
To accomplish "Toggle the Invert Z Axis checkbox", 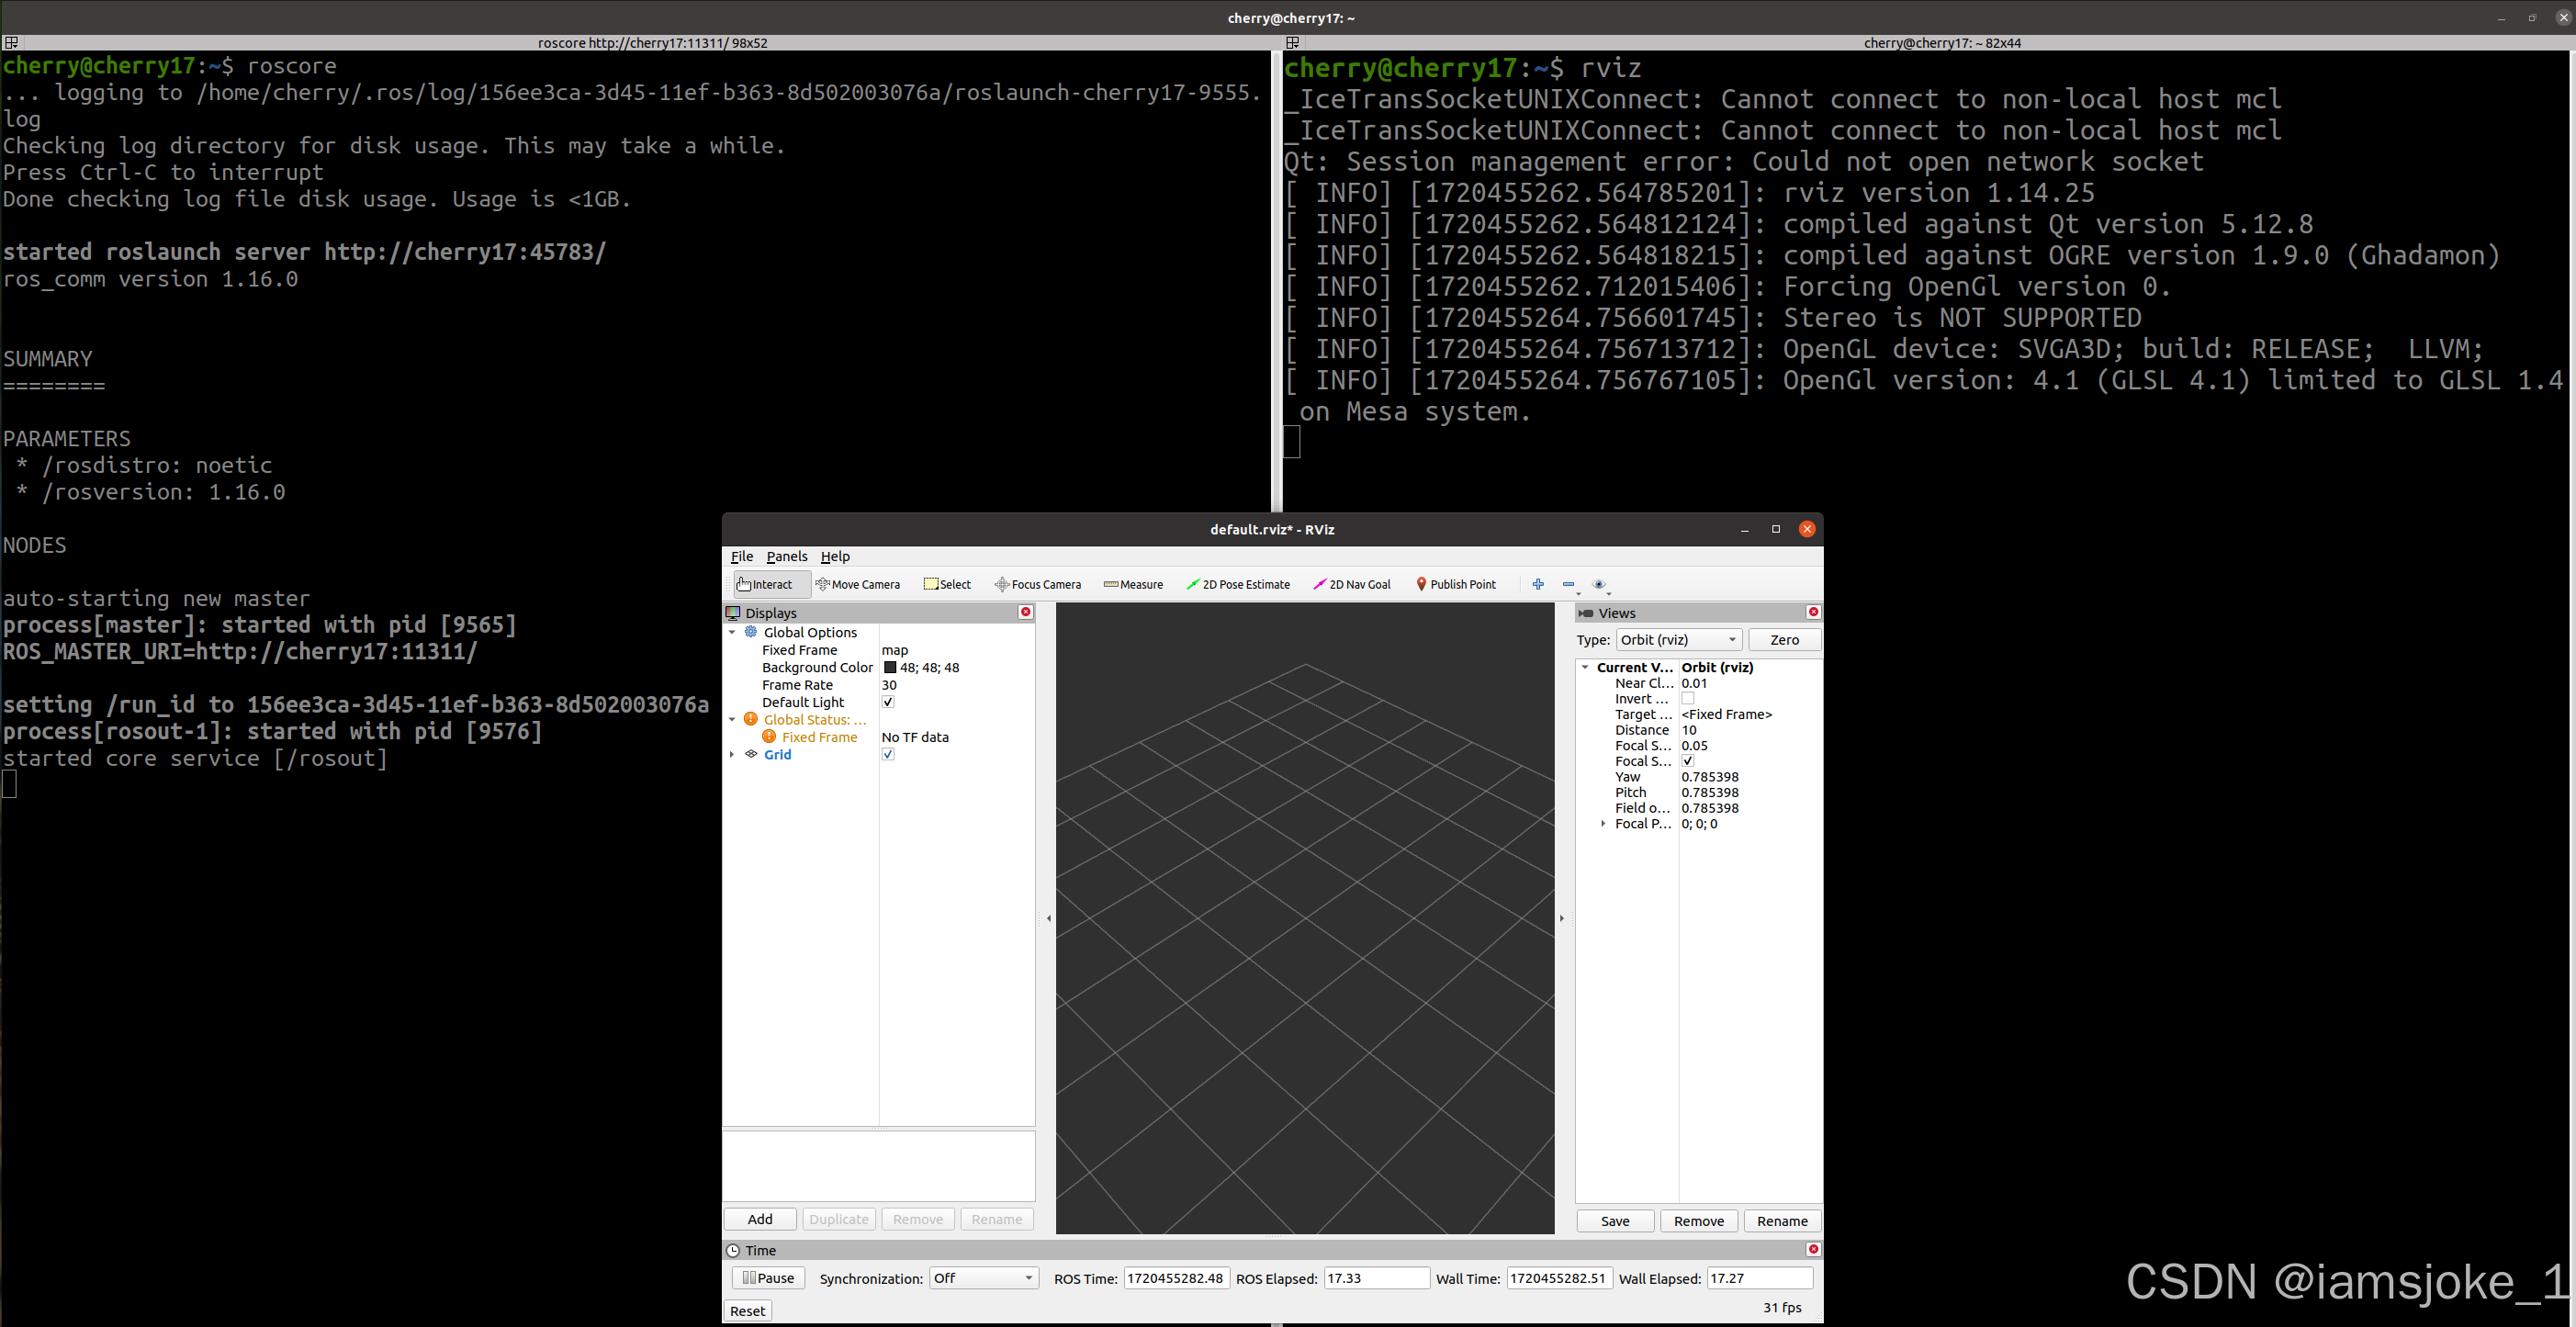I will point(1688,699).
